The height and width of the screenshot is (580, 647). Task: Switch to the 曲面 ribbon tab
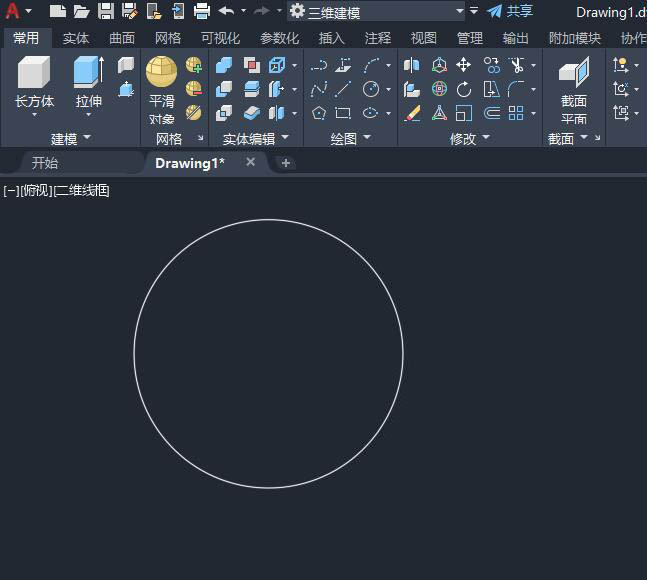(122, 38)
